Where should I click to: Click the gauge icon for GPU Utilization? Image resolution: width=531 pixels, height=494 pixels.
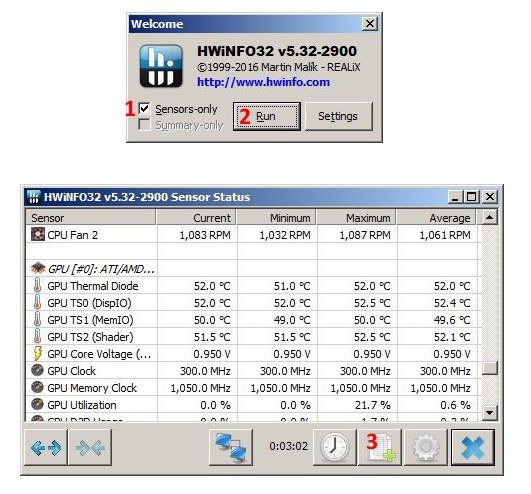(37, 404)
